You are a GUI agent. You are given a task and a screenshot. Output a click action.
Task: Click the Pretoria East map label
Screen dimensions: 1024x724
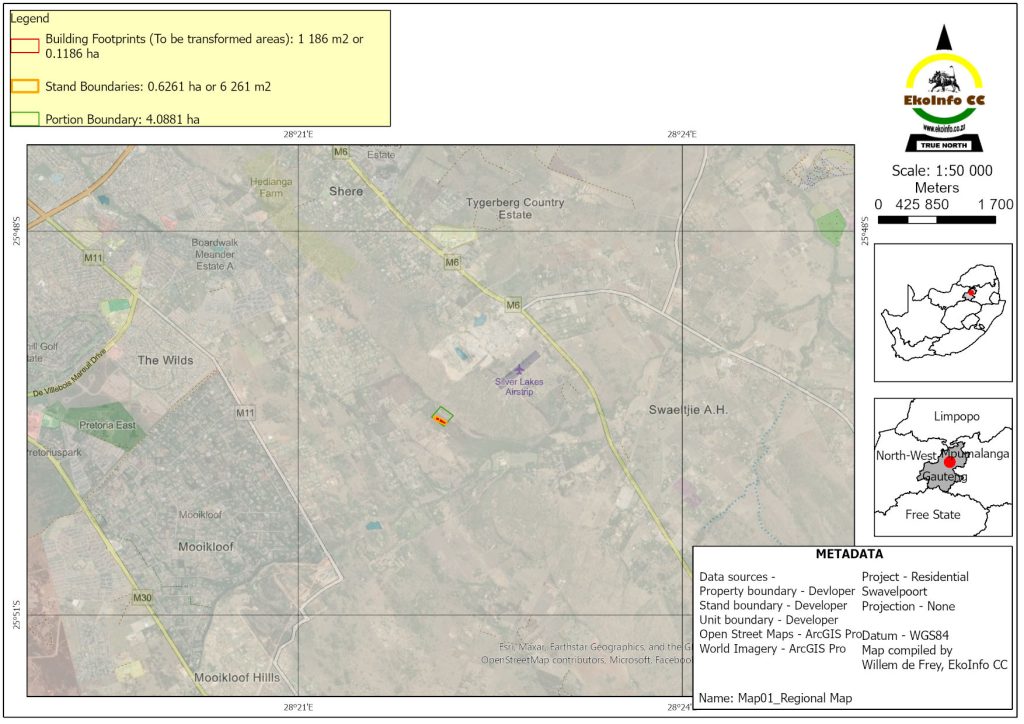click(106, 425)
